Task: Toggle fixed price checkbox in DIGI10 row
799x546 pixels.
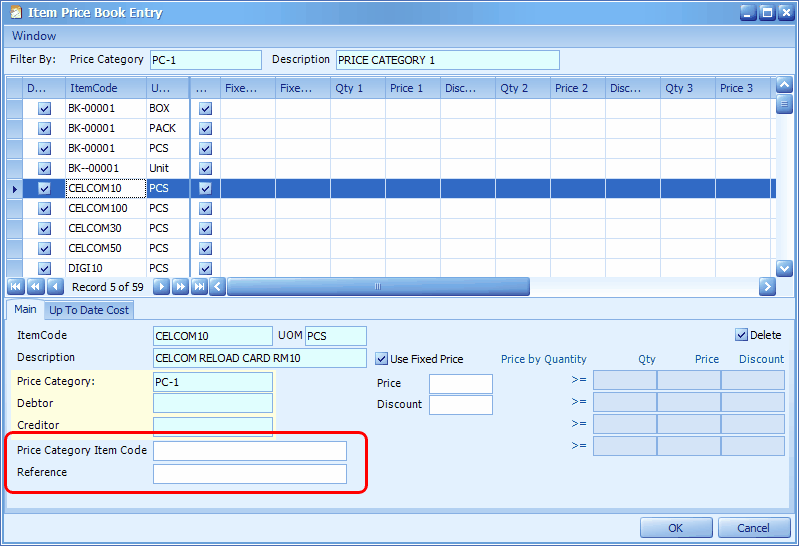Action: [x=205, y=268]
